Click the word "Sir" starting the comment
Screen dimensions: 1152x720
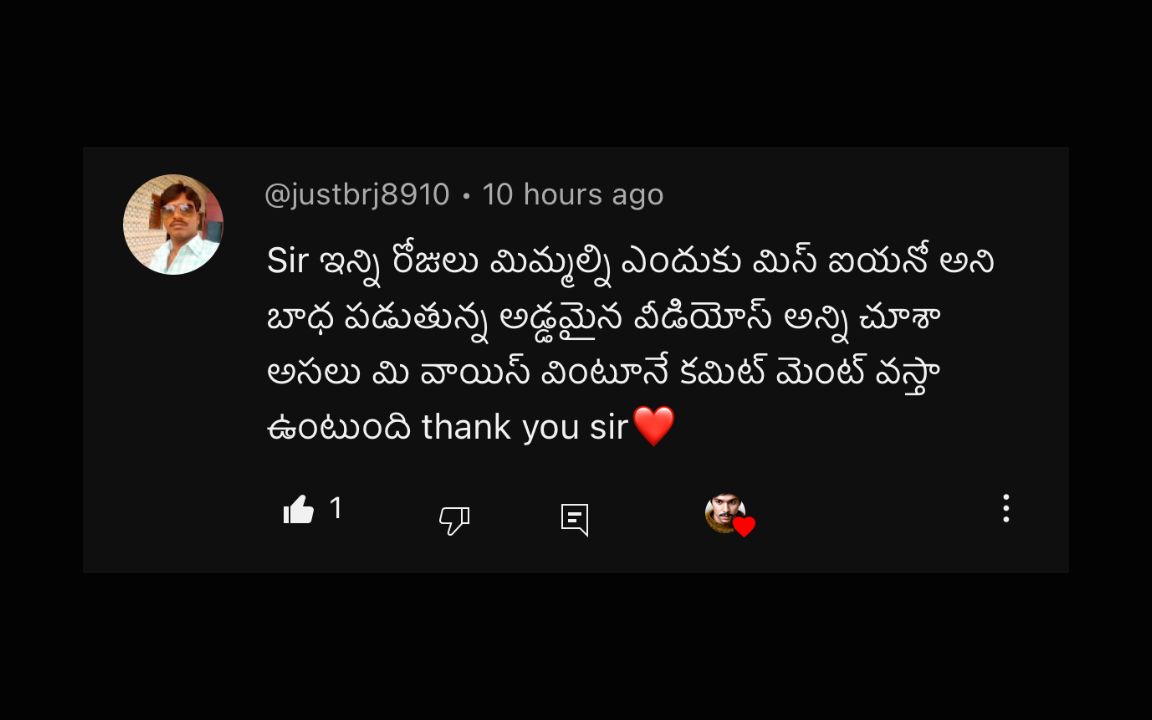(287, 261)
